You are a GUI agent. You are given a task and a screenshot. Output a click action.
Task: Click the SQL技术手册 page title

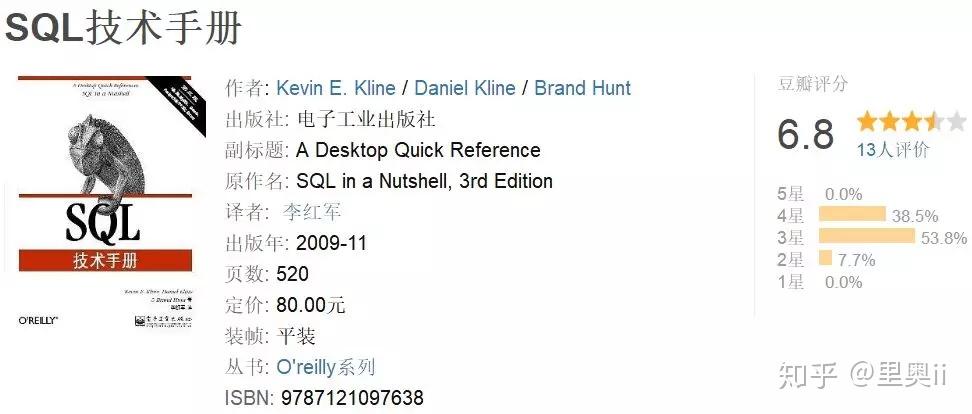[123, 28]
